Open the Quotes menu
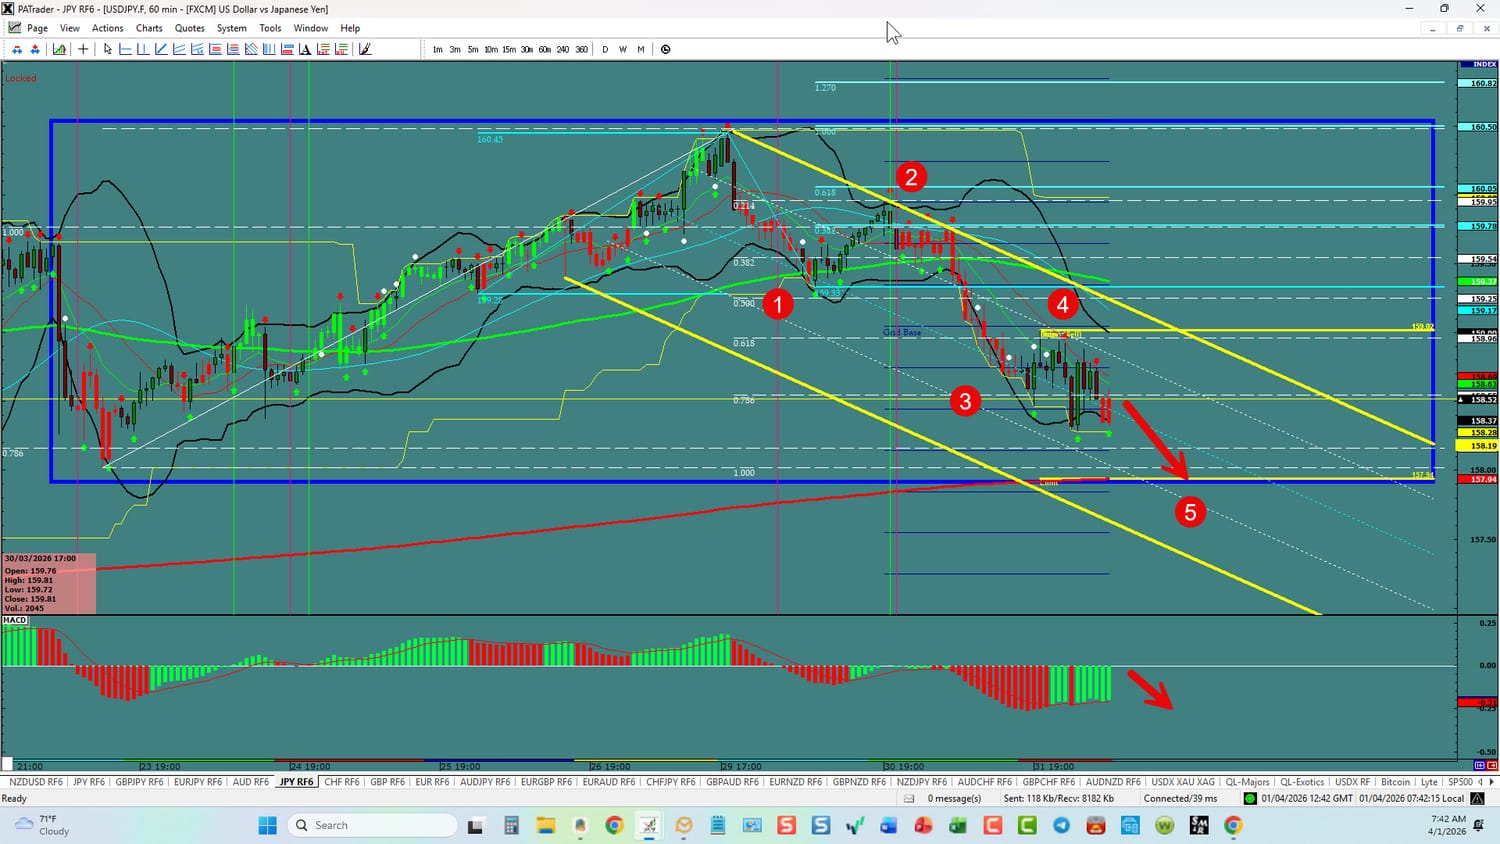 coord(189,28)
